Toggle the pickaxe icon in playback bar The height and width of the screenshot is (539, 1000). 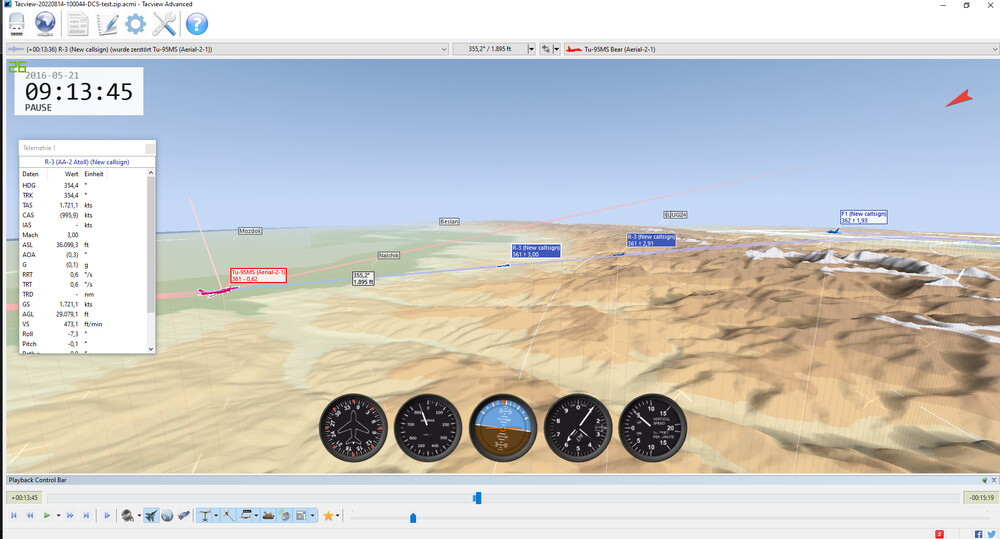[x=228, y=515]
